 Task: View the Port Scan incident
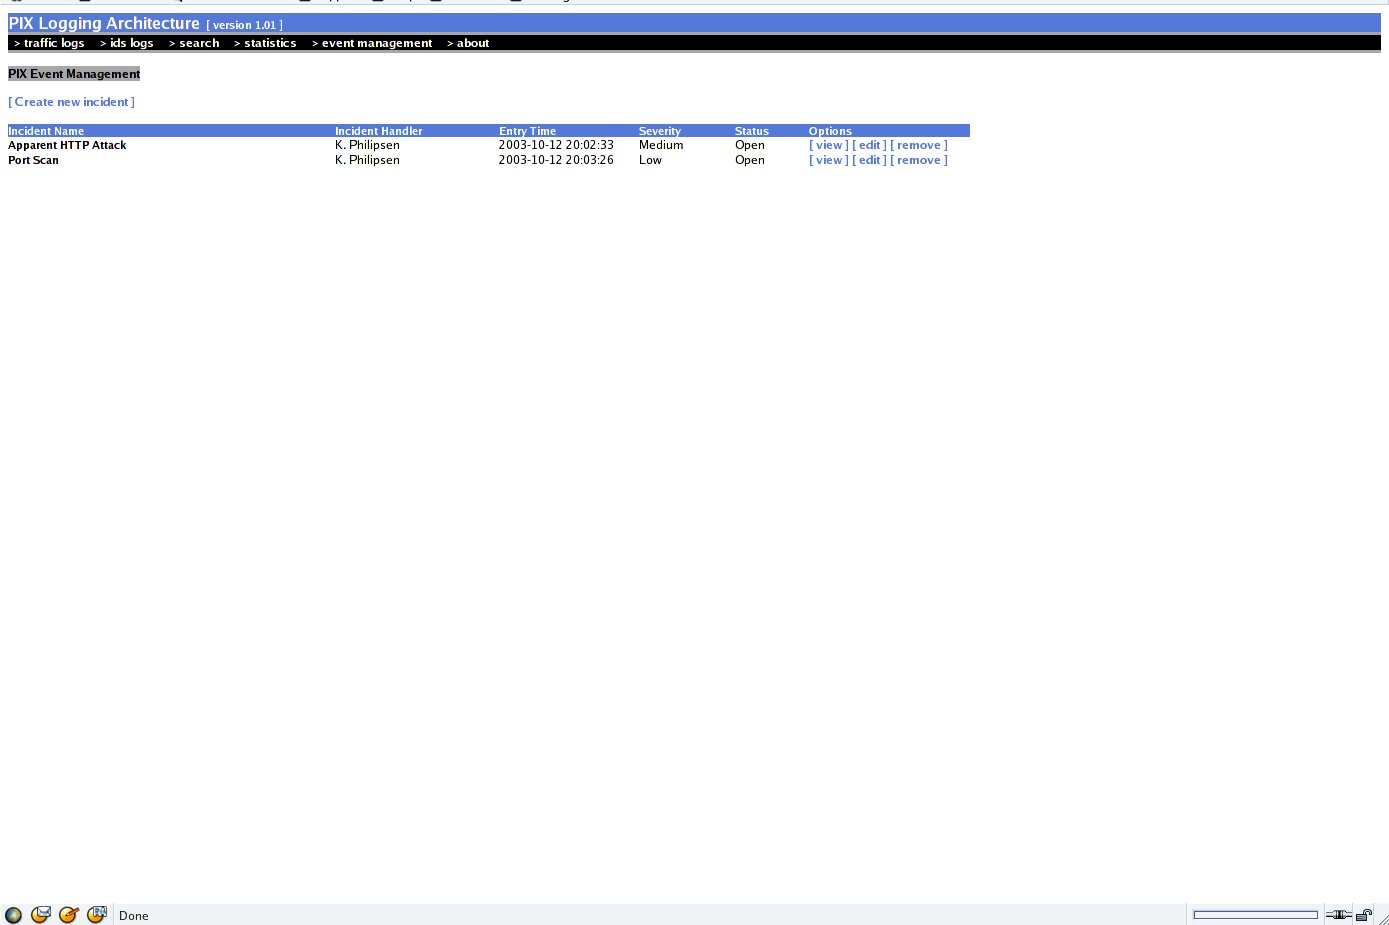point(829,160)
